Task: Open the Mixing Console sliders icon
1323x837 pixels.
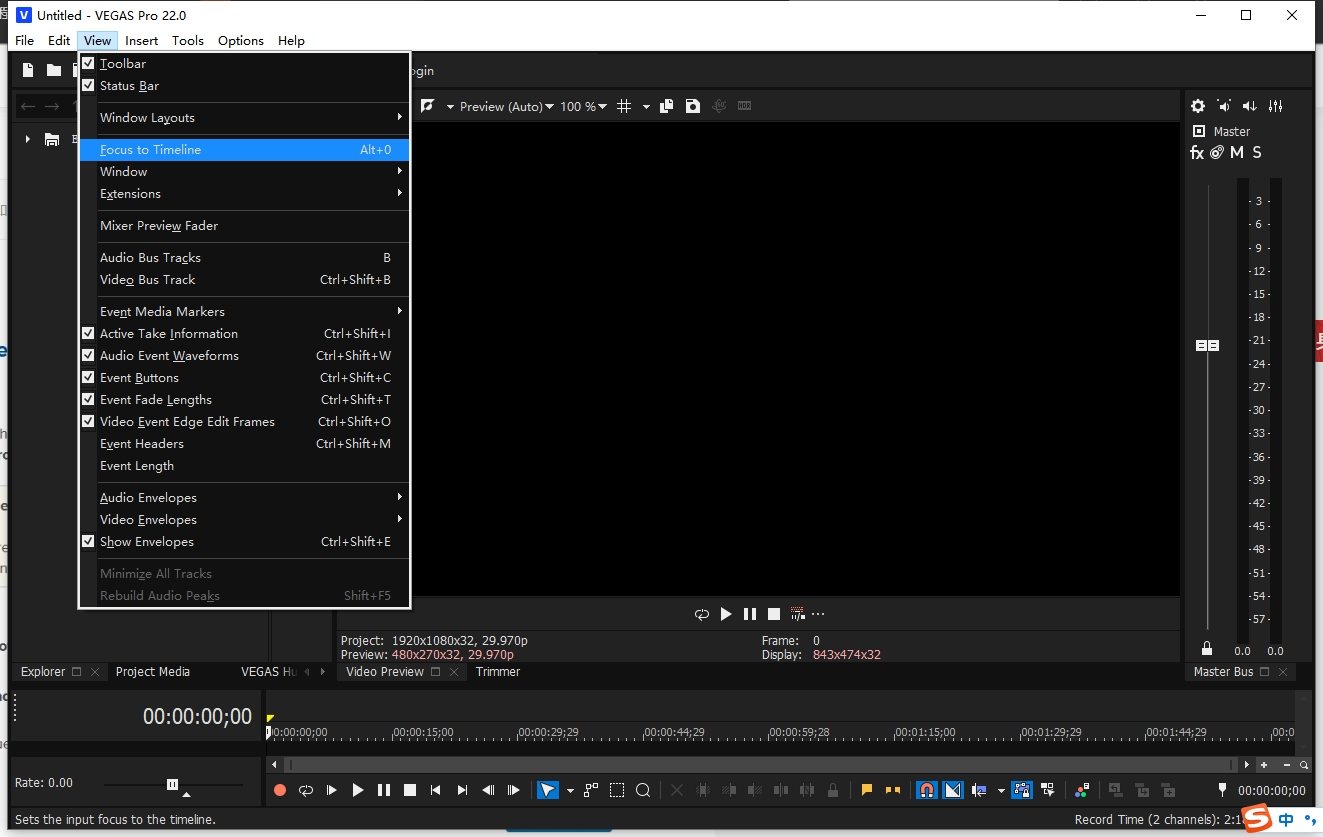Action: (1275, 106)
